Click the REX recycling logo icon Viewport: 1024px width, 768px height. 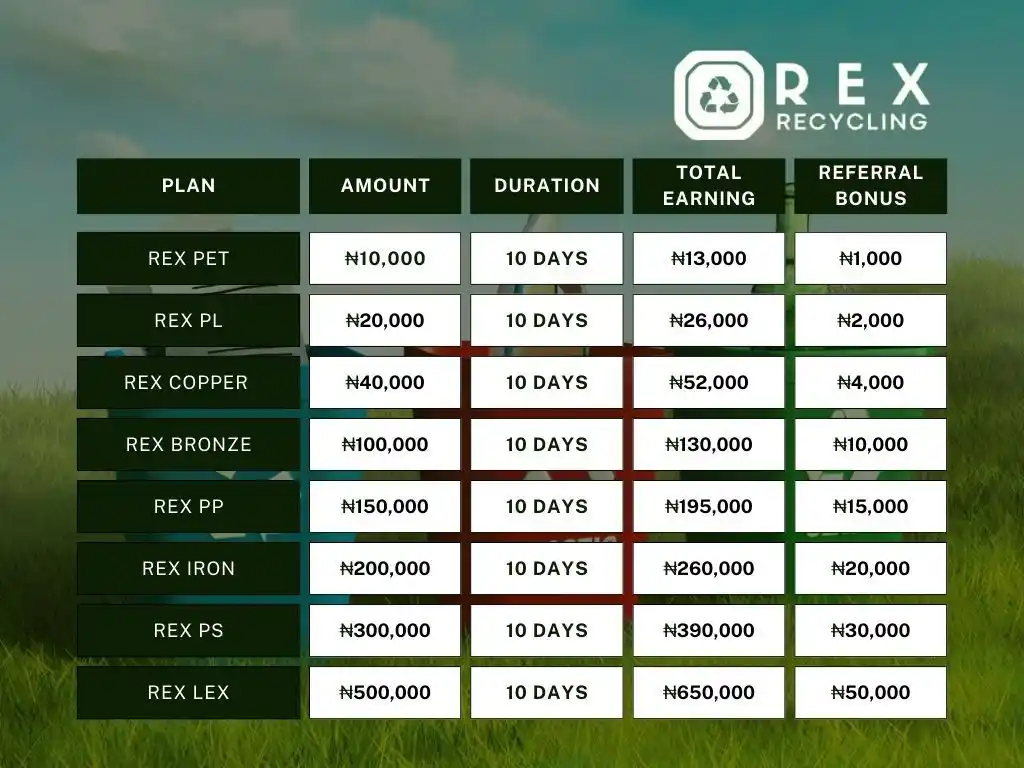click(x=719, y=95)
